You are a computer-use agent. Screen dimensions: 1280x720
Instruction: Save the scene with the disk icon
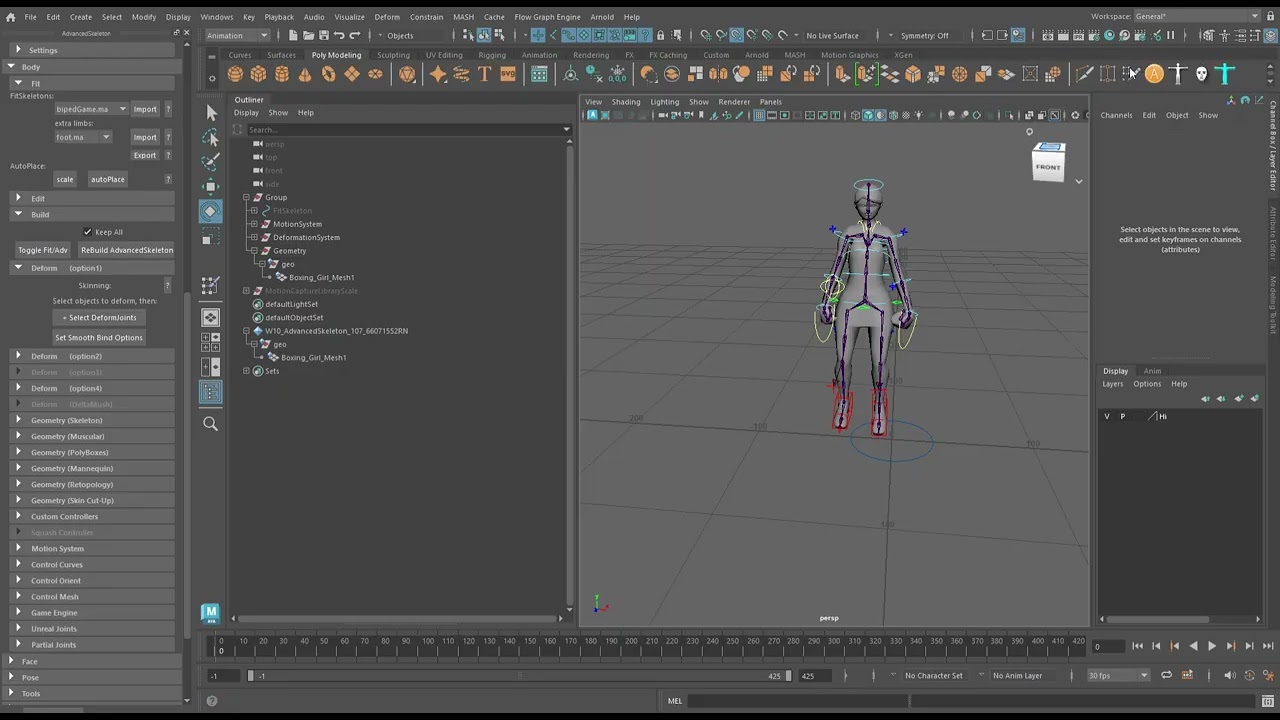[323, 35]
